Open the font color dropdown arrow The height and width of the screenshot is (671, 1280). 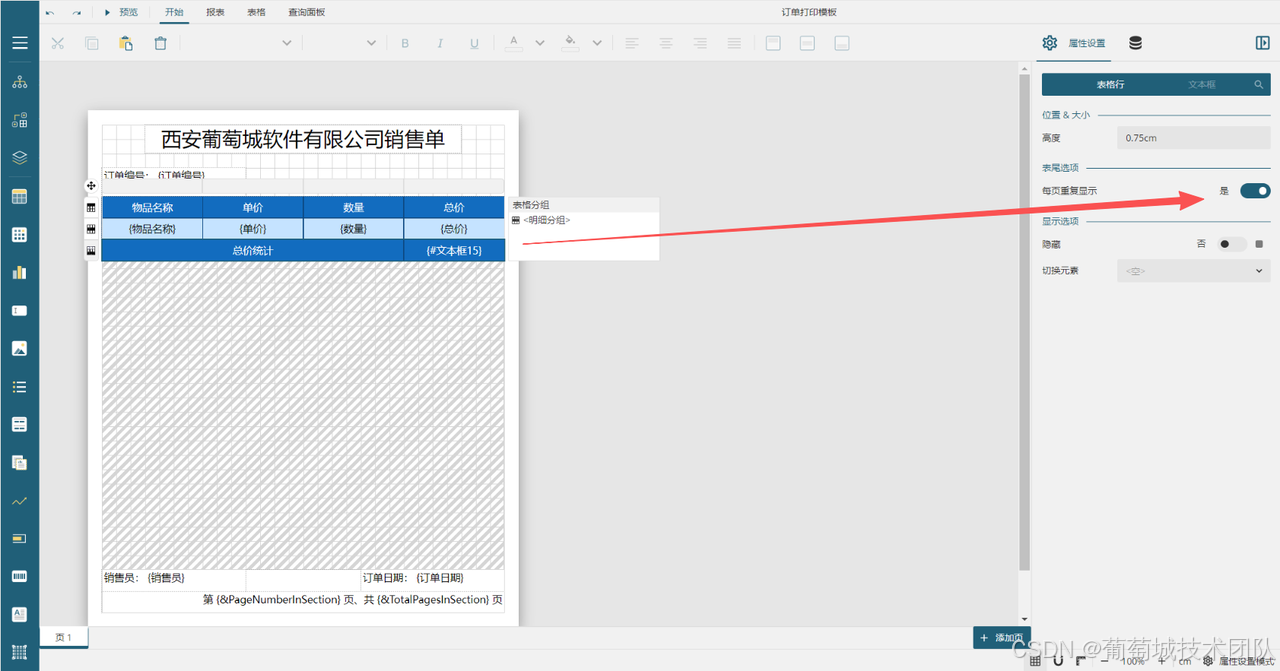point(540,43)
